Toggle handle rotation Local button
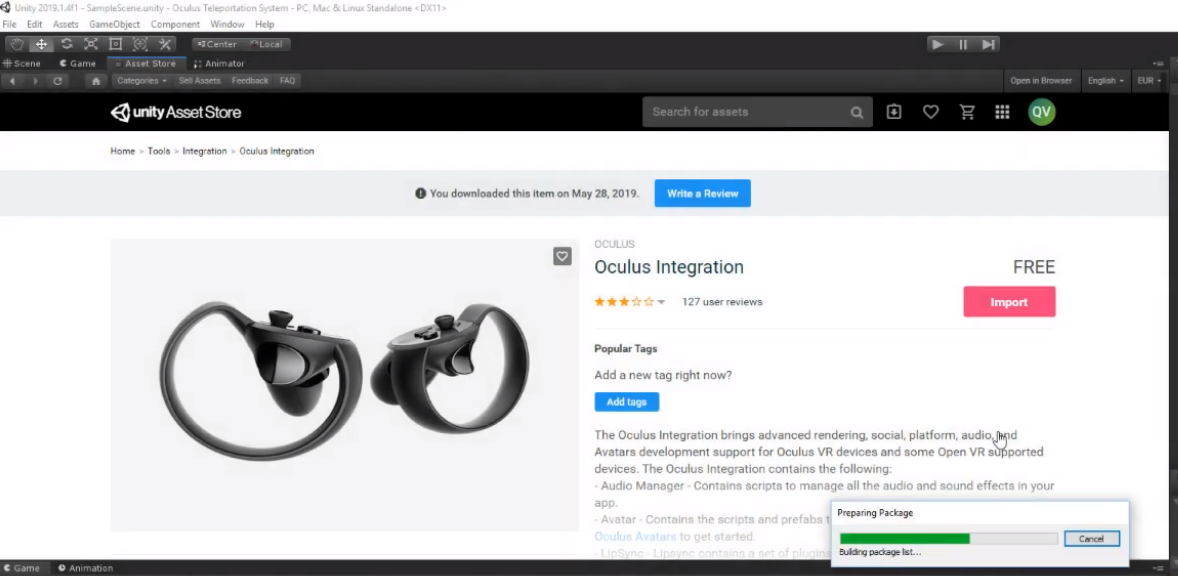The width and height of the screenshot is (1178, 576). tap(266, 44)
